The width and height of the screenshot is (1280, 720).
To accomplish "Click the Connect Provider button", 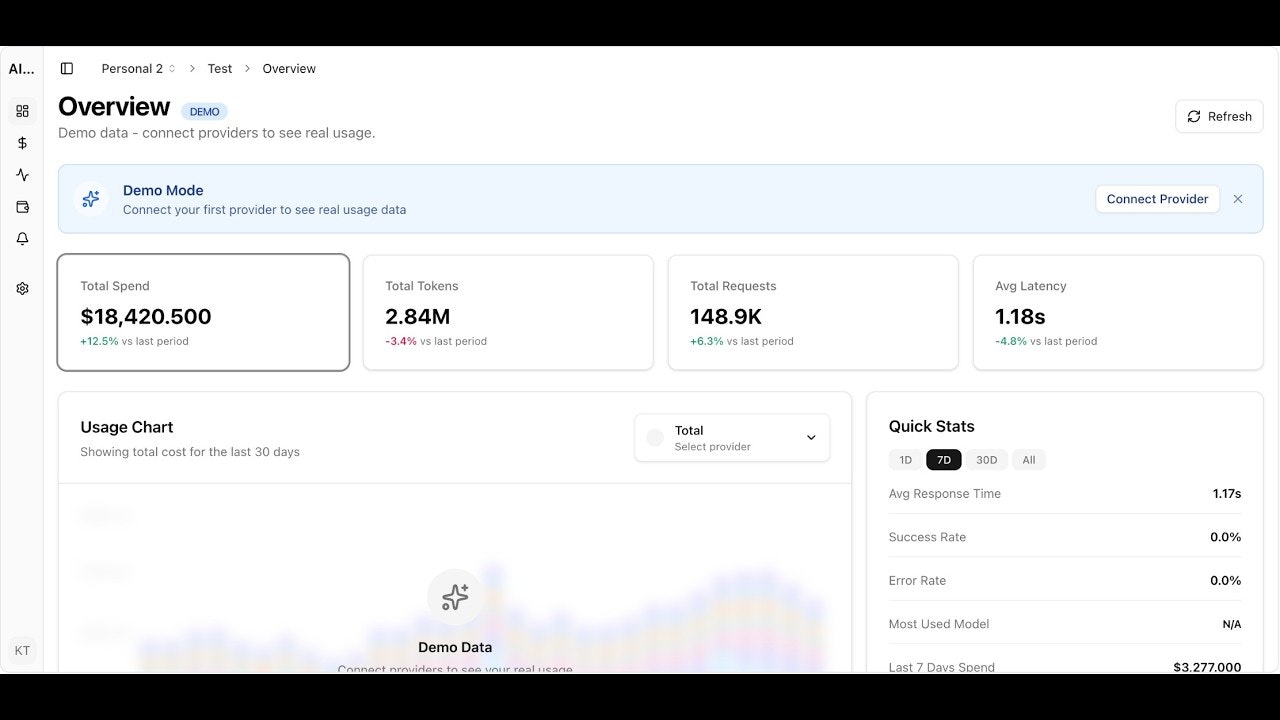I will coord(1156,199).
